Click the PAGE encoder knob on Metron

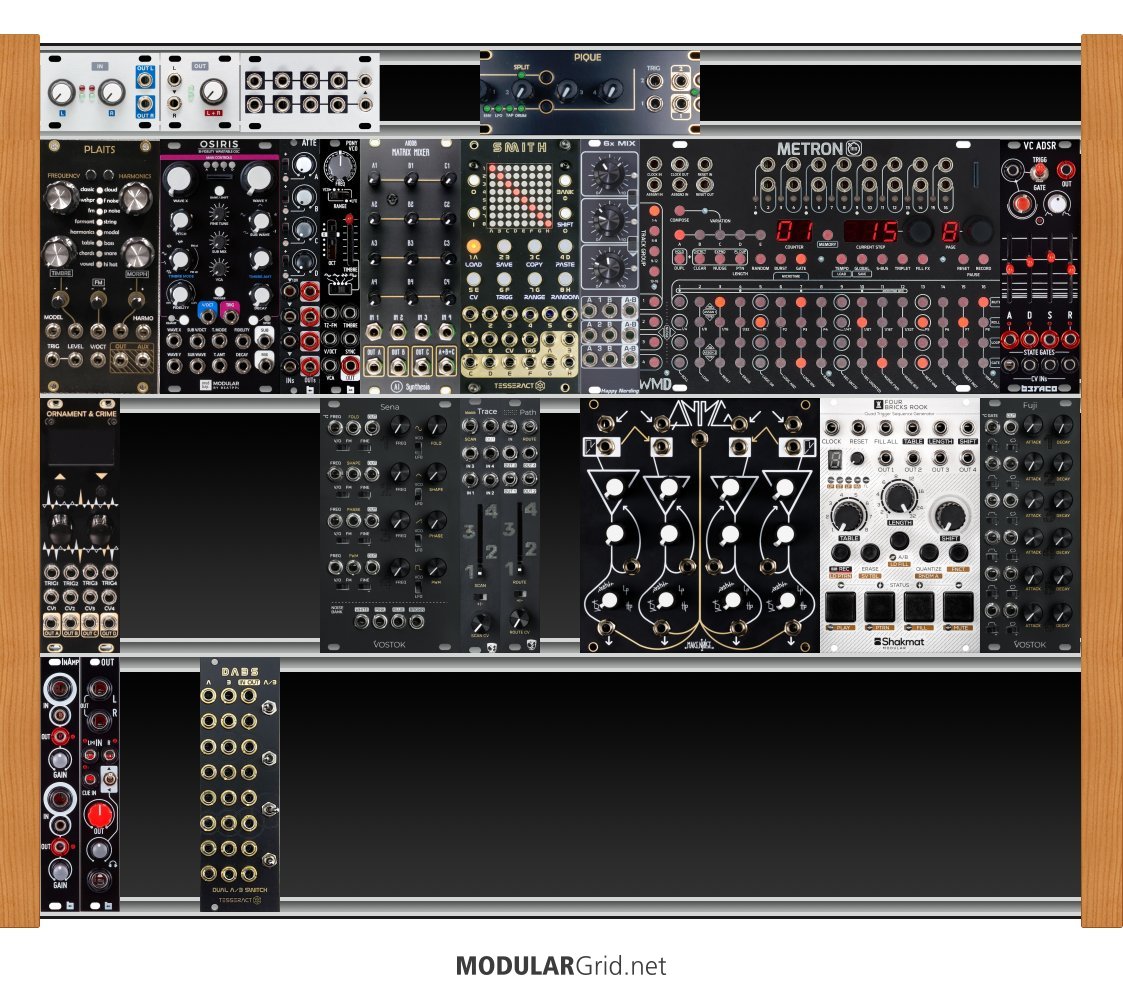click(x=979, y=231)
